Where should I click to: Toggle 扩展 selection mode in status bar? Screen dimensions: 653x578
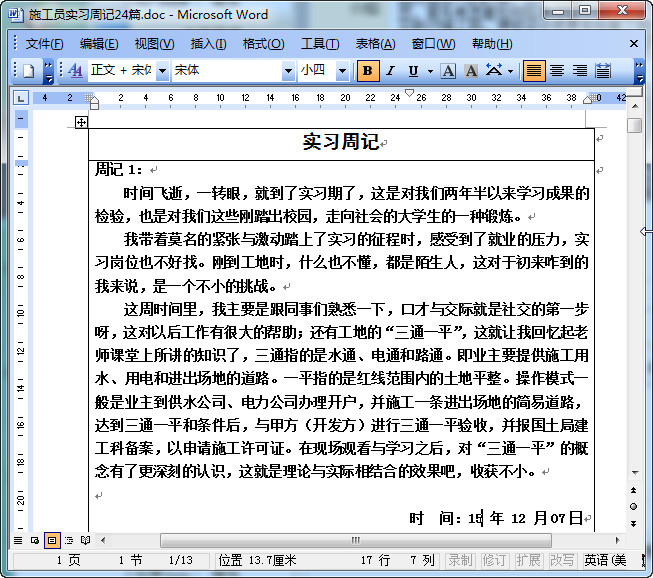[528, 561]
